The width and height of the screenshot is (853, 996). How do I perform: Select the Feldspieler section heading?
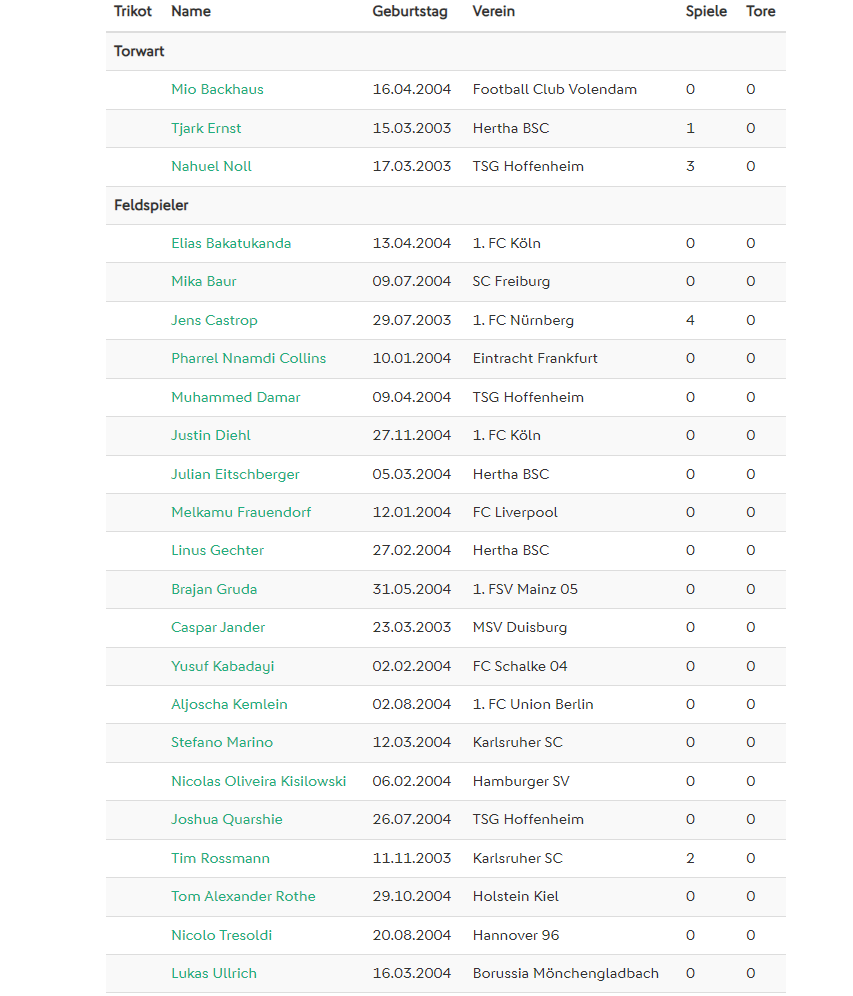151,205
